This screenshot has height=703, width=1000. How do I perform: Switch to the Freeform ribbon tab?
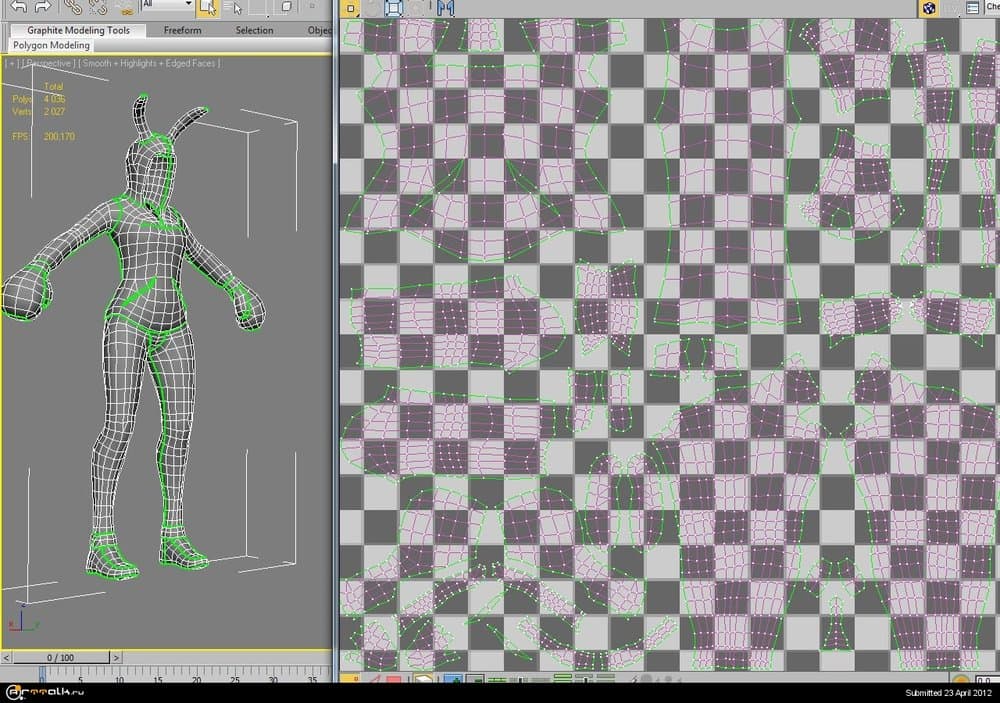pyautogui.click(x=182, y=30)
